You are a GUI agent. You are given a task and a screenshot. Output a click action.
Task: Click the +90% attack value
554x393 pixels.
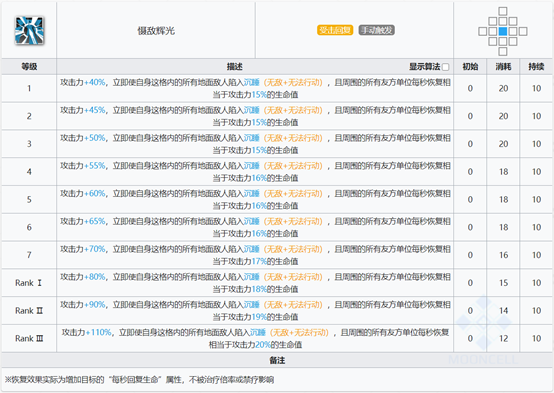(x=95, y=305)
